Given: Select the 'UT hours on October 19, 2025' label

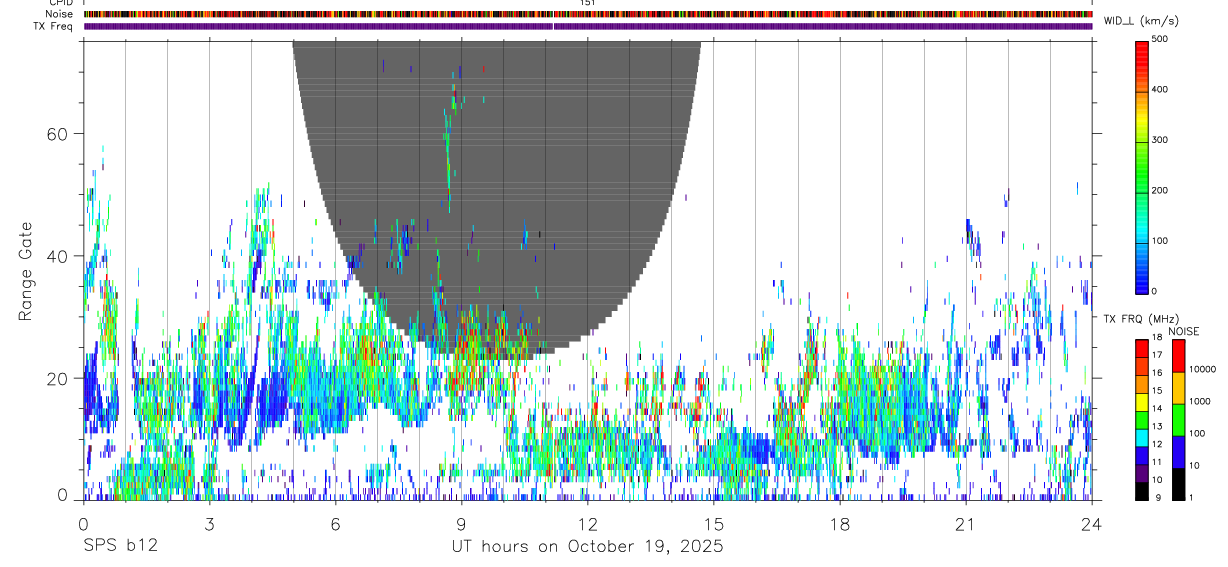Looking at the screenshot, I should click(x=586, y=547).
